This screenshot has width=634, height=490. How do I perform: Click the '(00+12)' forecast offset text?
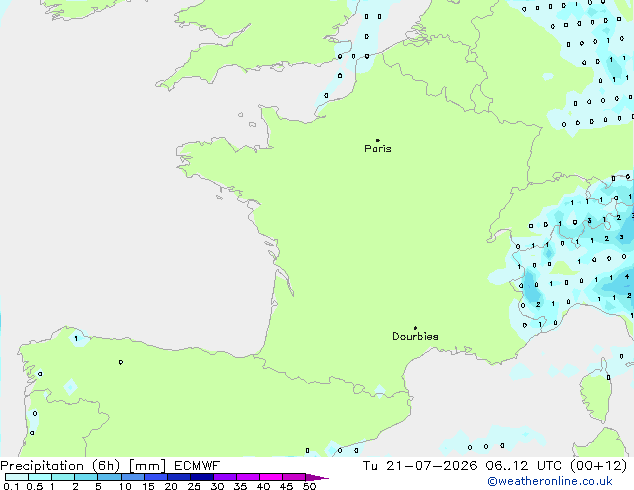point(598,466)
